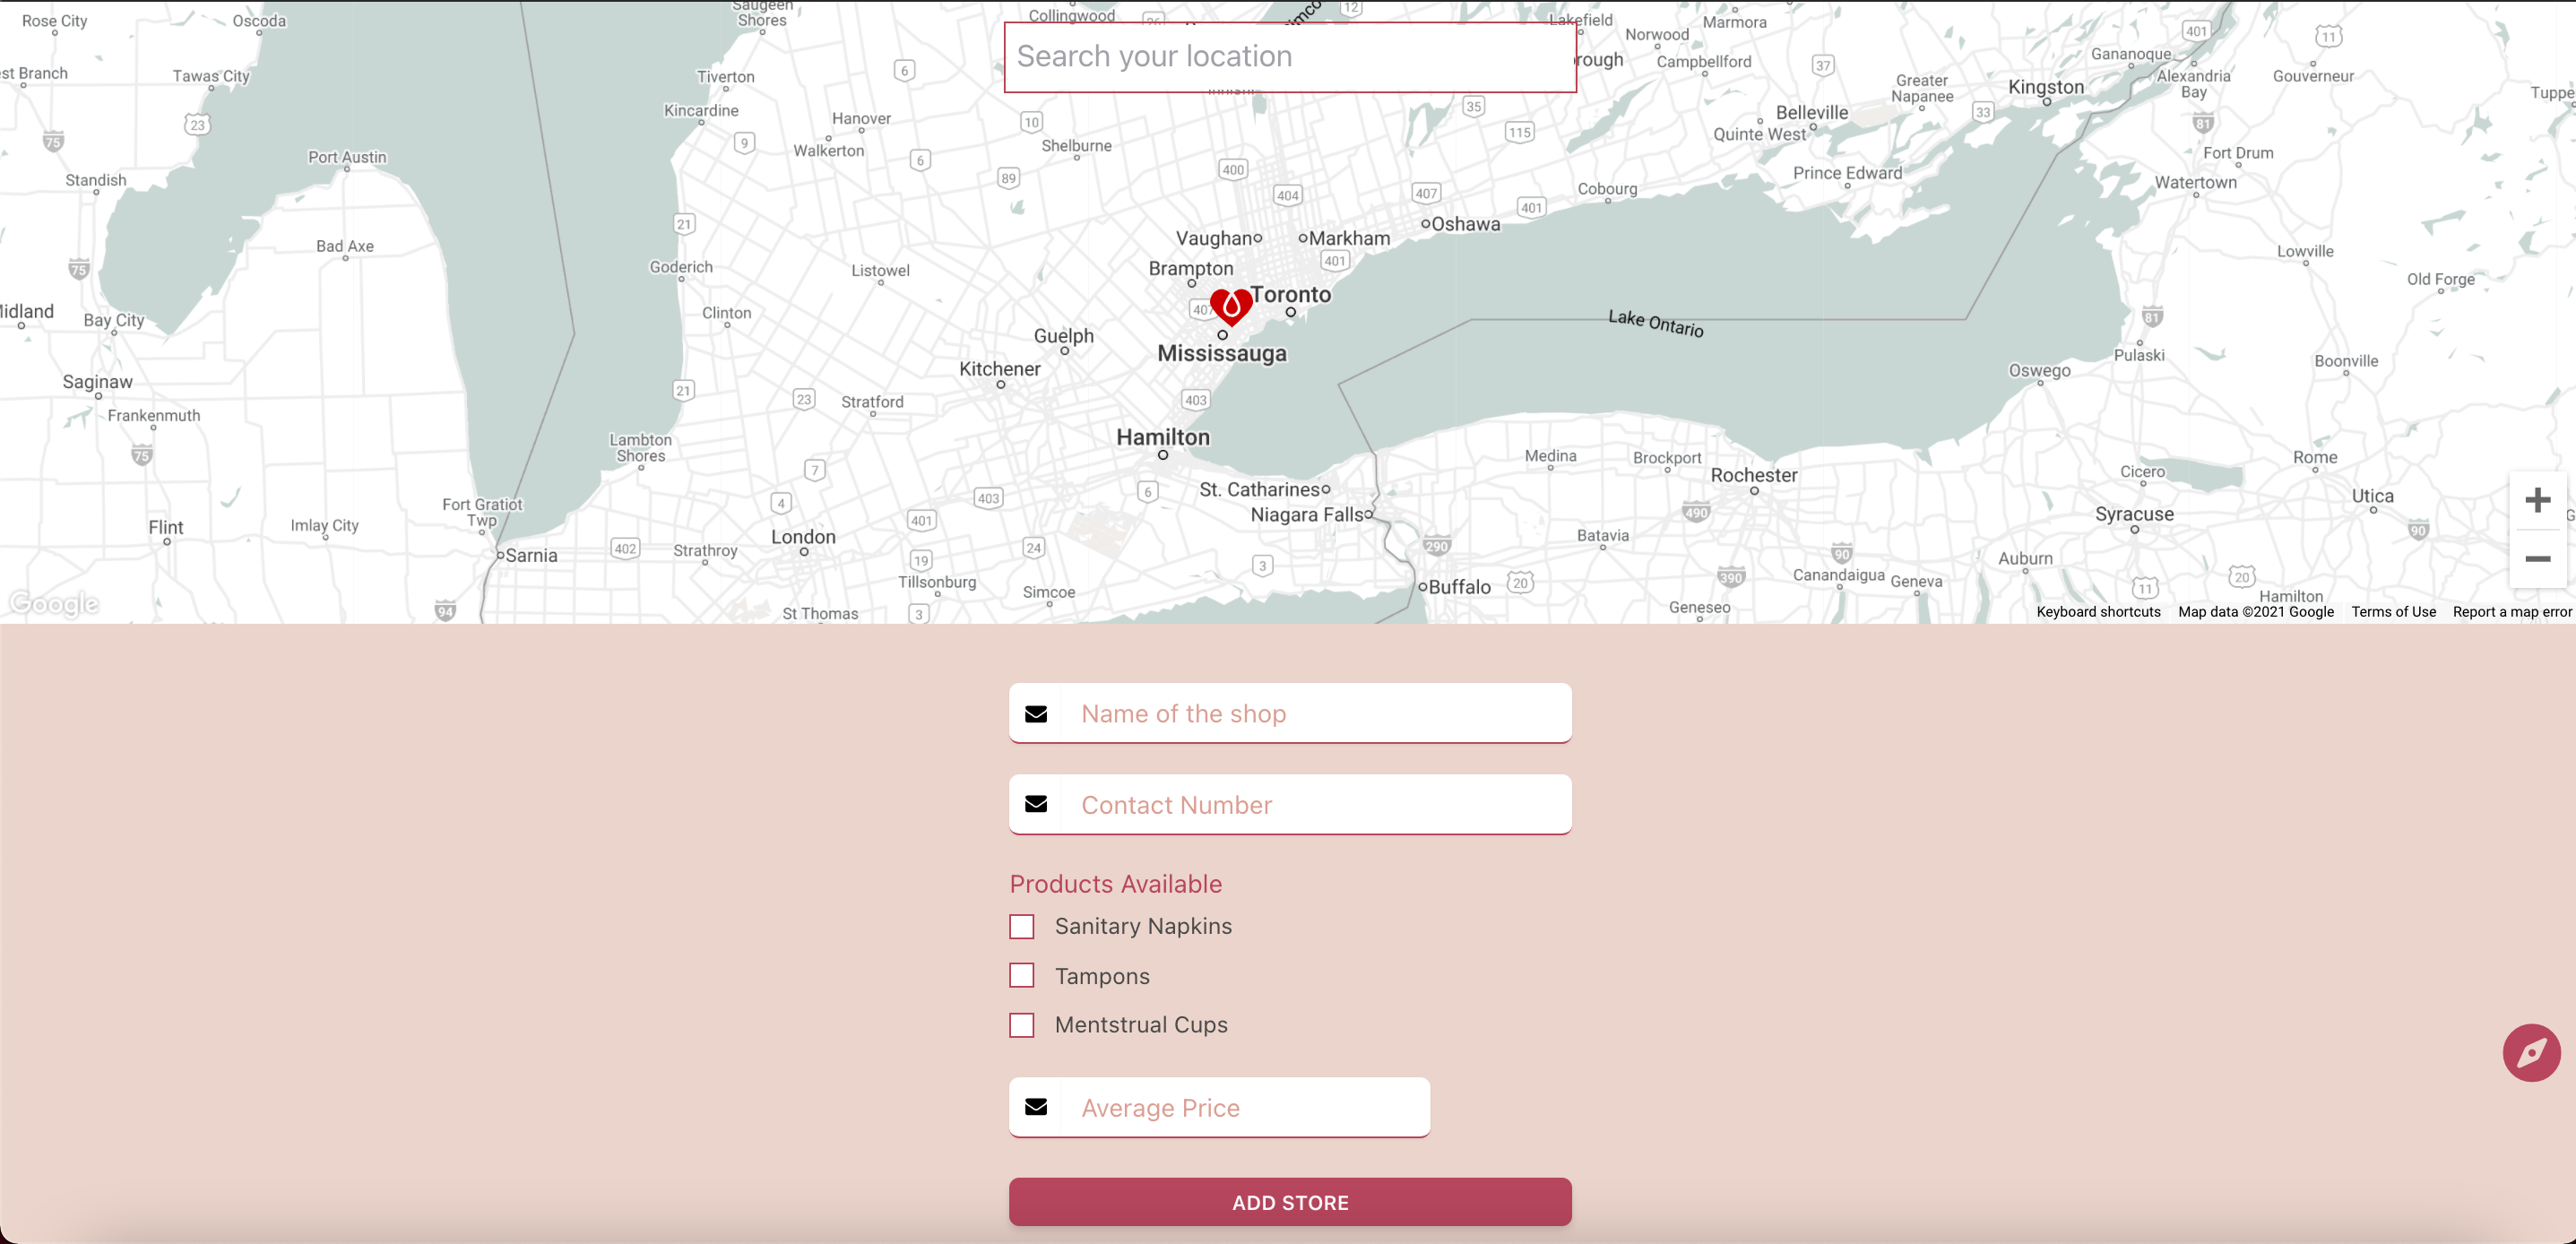The image size is (2576, 1244).
Task: Zoom in the map with plus
Action: pos(2537,500)
